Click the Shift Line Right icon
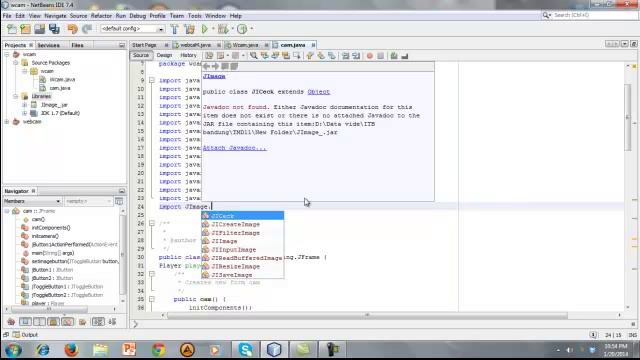The image size is (640, 360). tap(356, 56)
